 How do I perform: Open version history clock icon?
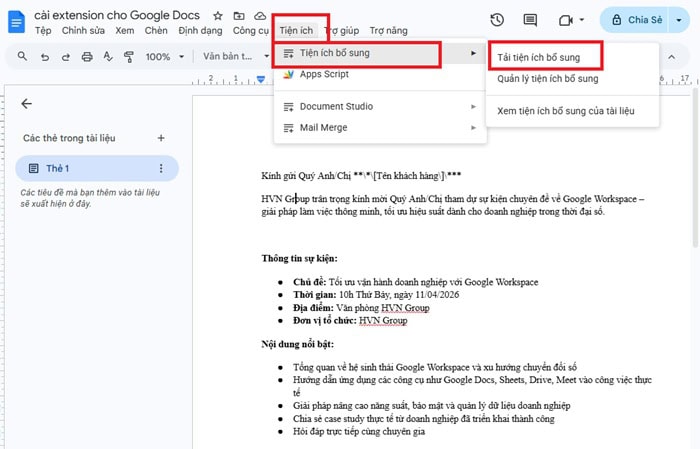497,20
